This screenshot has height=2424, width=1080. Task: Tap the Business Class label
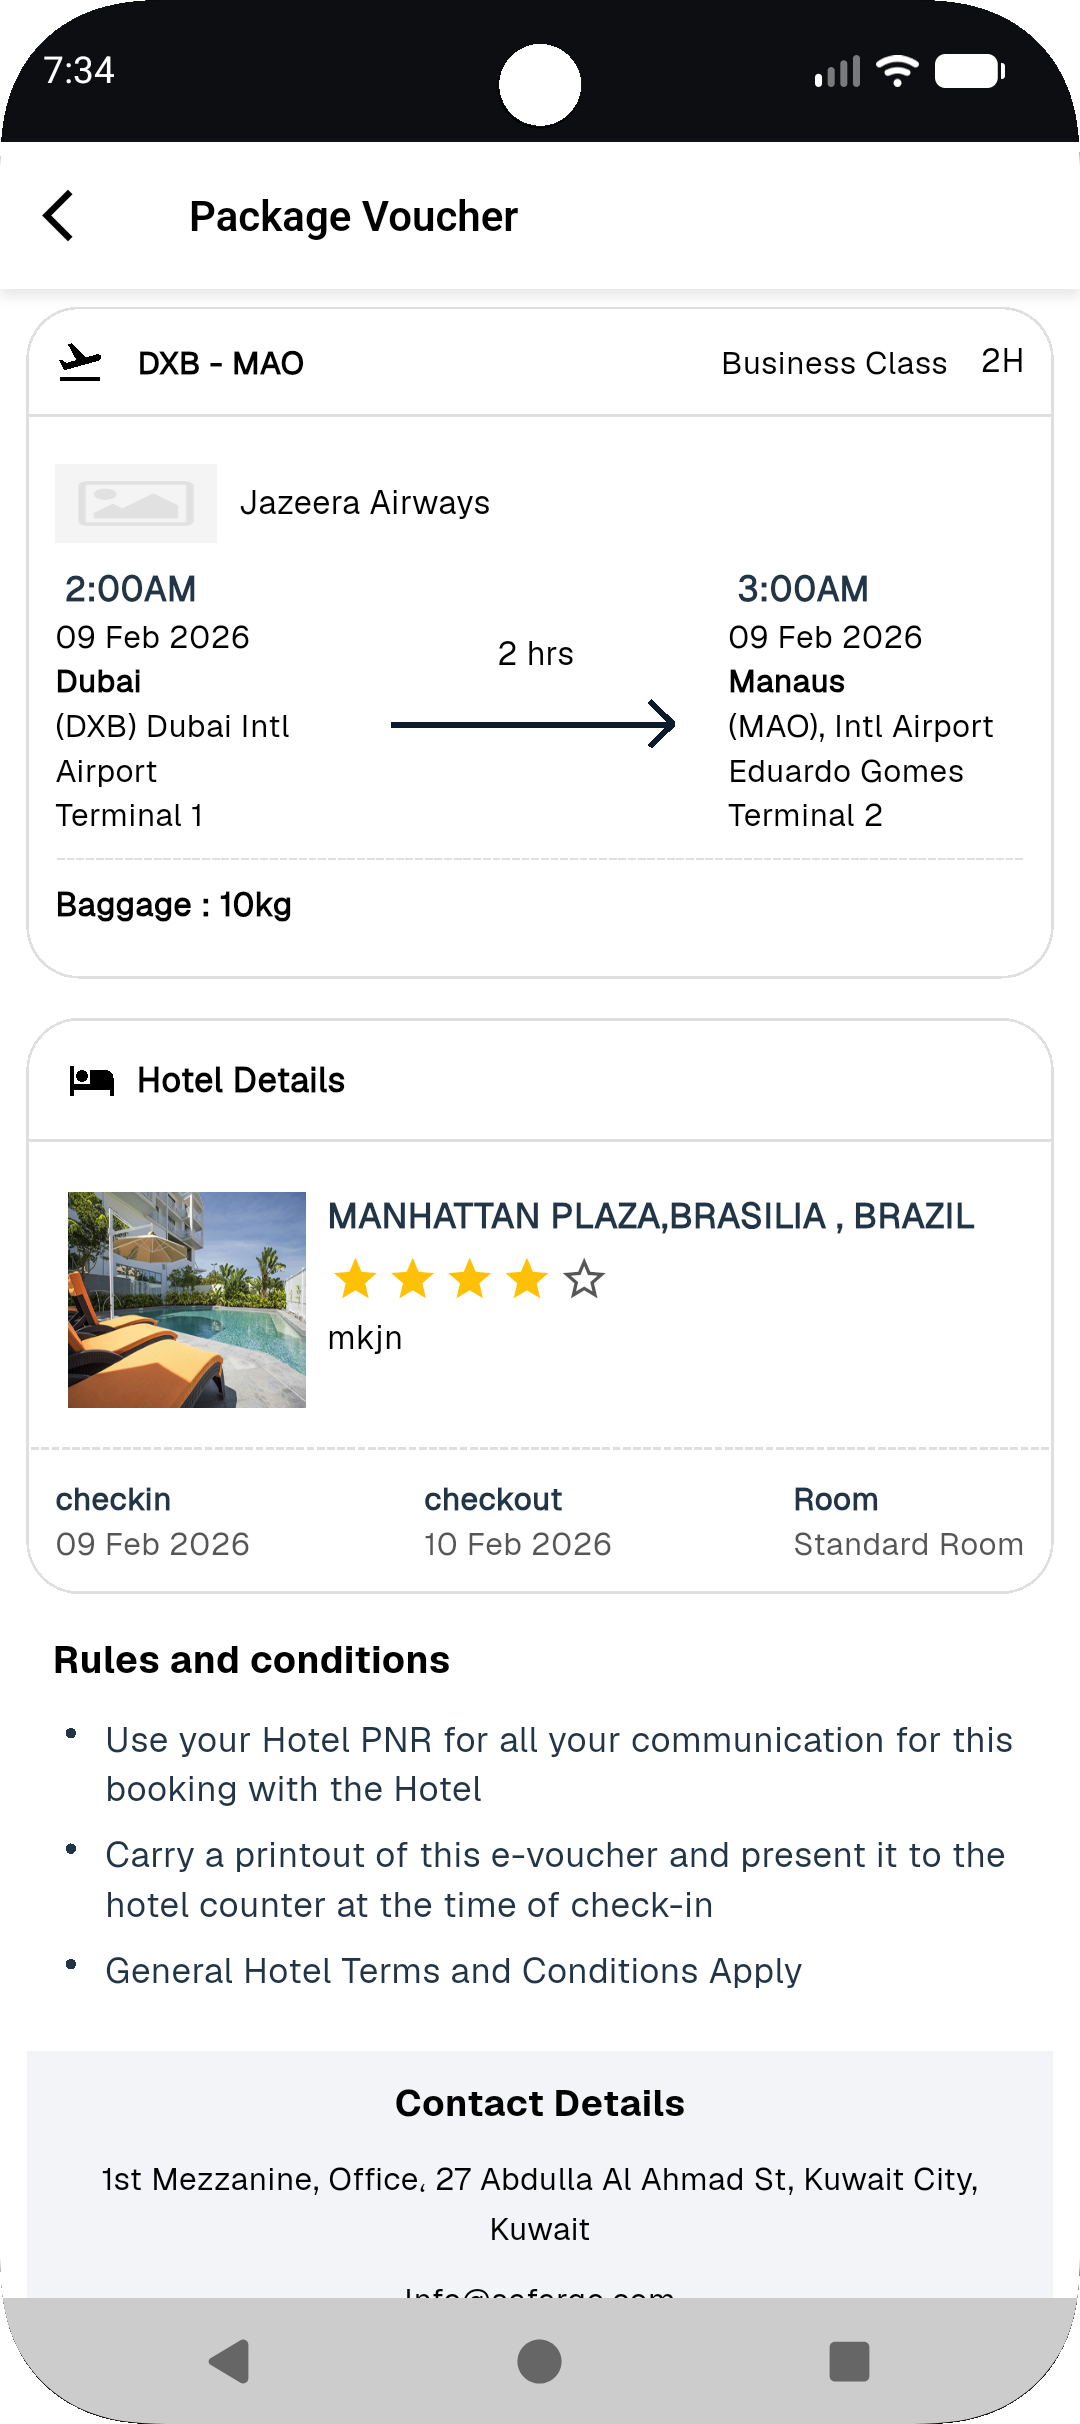pos(834,363)
